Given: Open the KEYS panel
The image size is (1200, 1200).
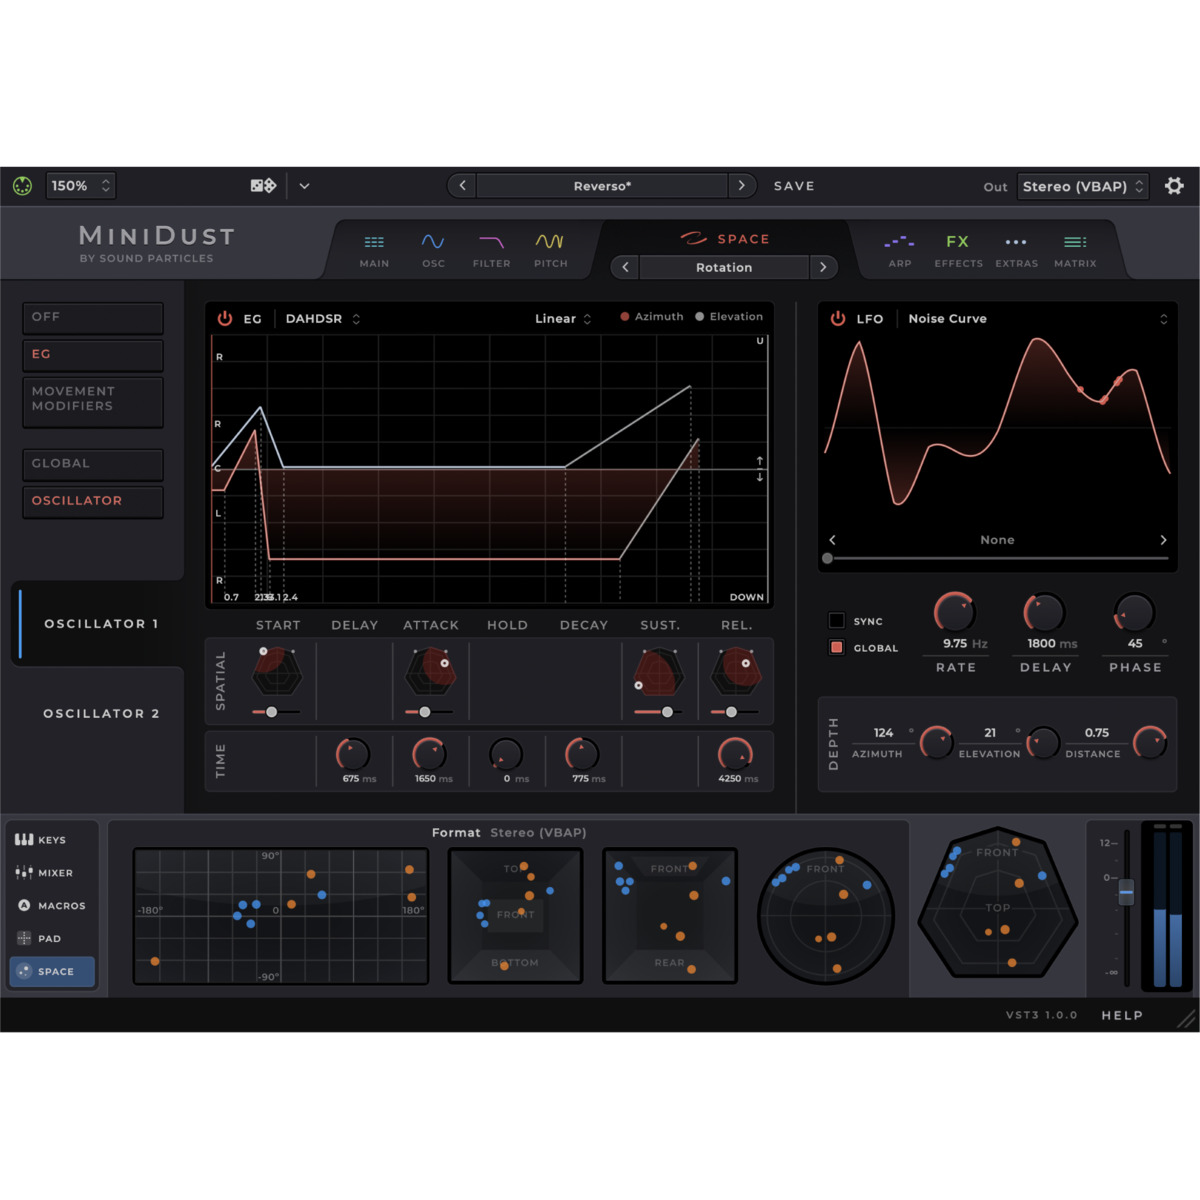Looking at the screenshot, I should 53,840.
